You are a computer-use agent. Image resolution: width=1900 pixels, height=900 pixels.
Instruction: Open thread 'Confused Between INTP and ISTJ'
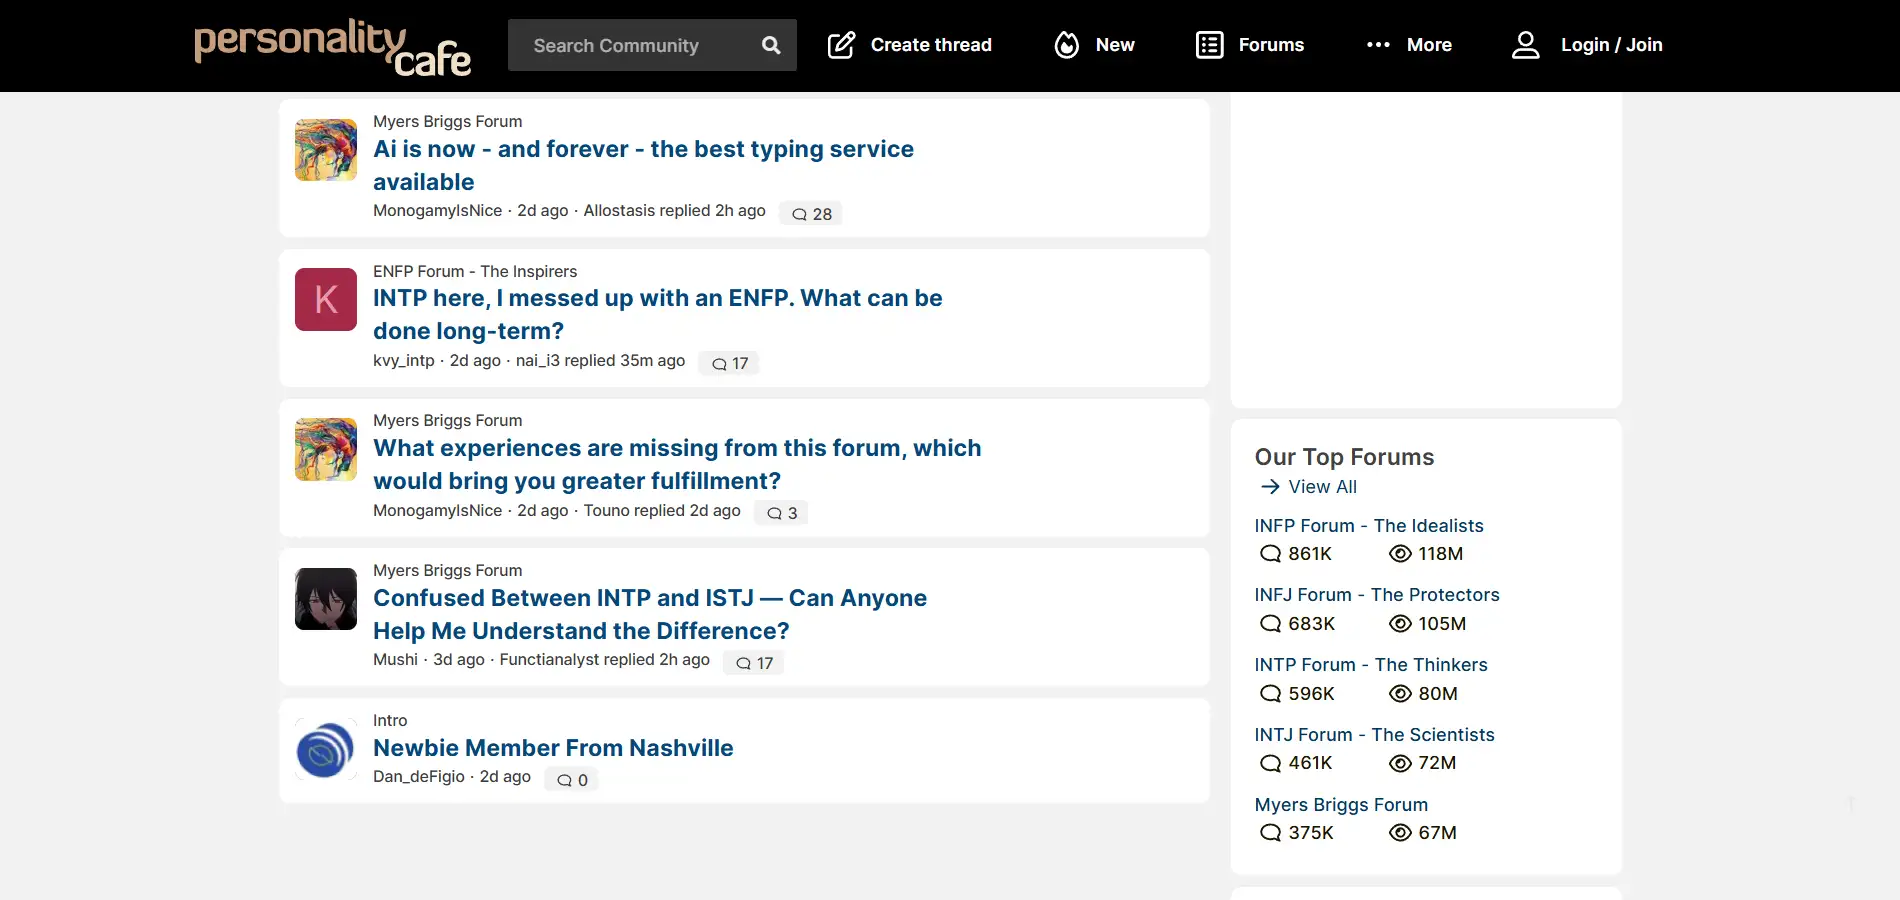point(650,614)
